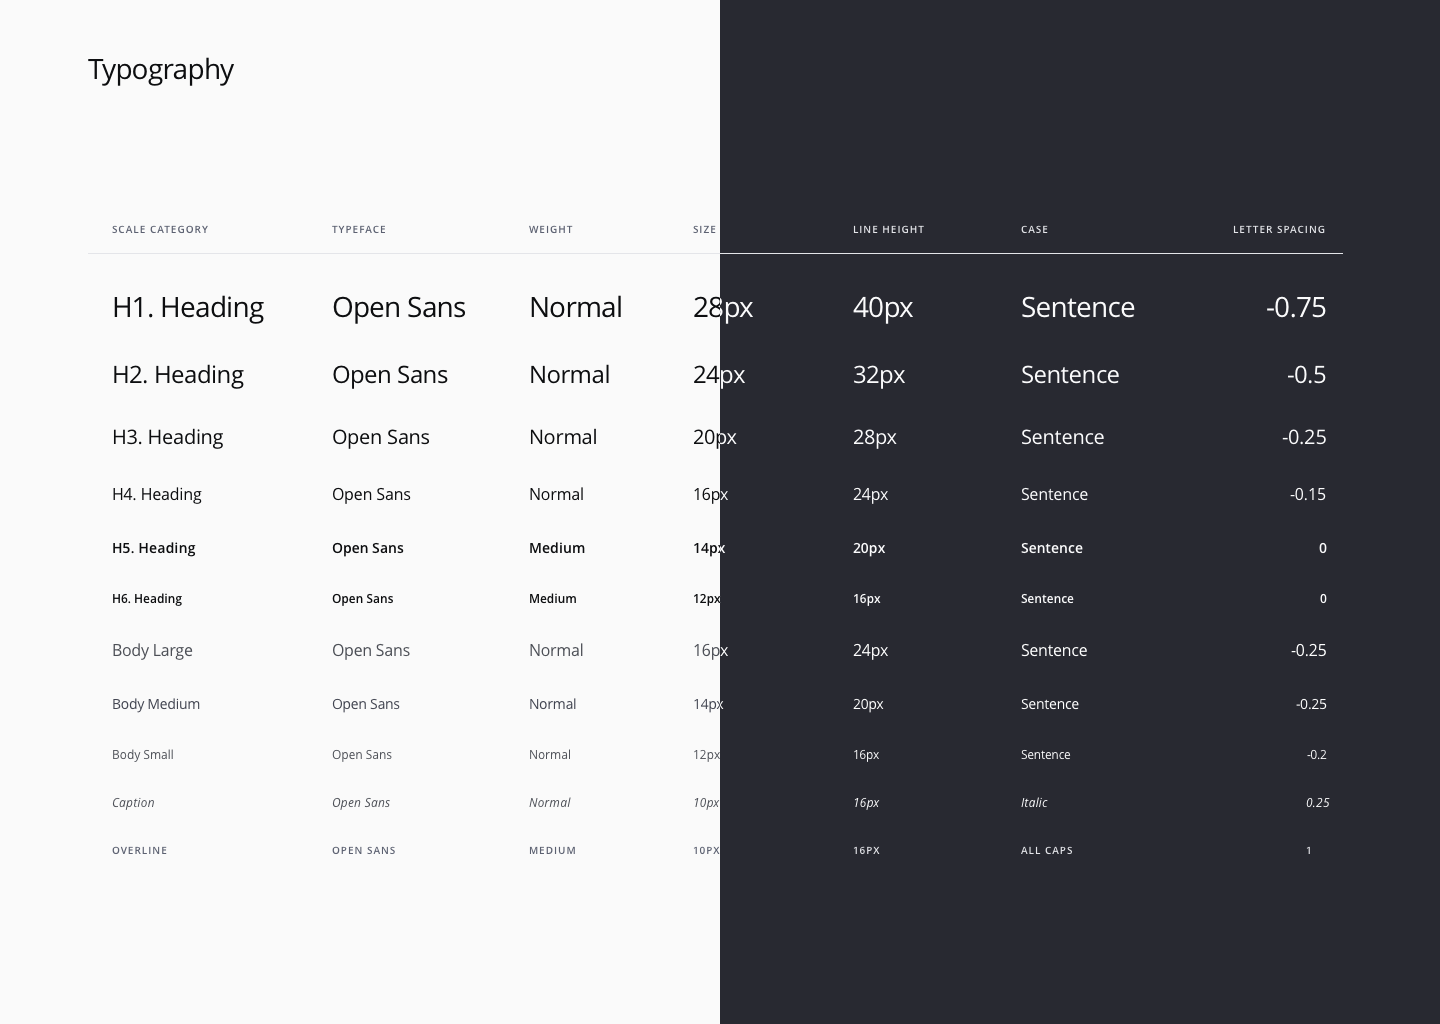Select the CASE column header
Viewport: 1440px width, 1024px height.
[1035, 229]
